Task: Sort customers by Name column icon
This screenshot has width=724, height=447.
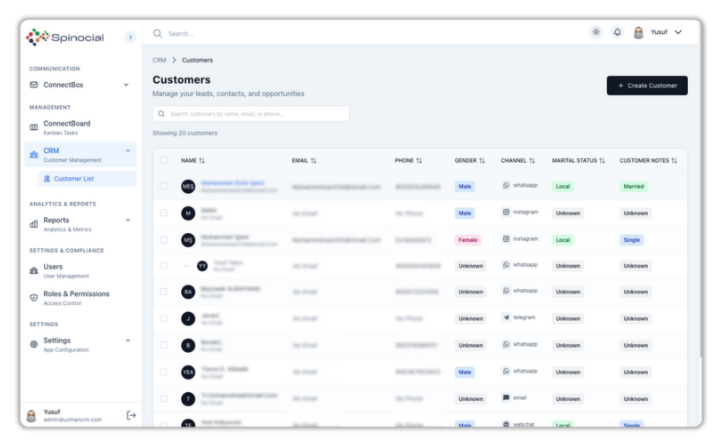Action: [202, 160]
